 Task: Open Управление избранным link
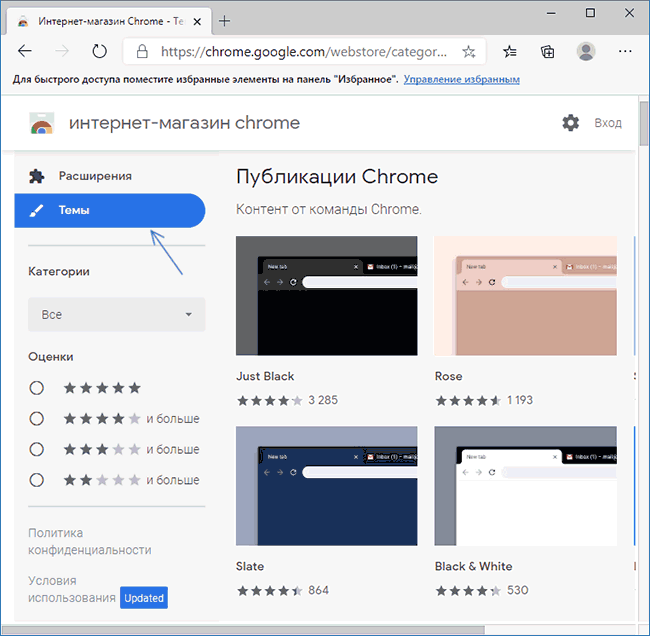tap(461, 79)
